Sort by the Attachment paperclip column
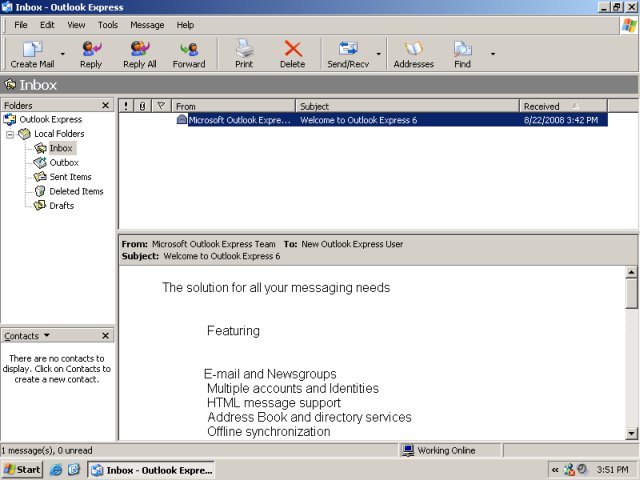Image resolution: width=640 pixels, height=480 pixels. pos(142,106)
